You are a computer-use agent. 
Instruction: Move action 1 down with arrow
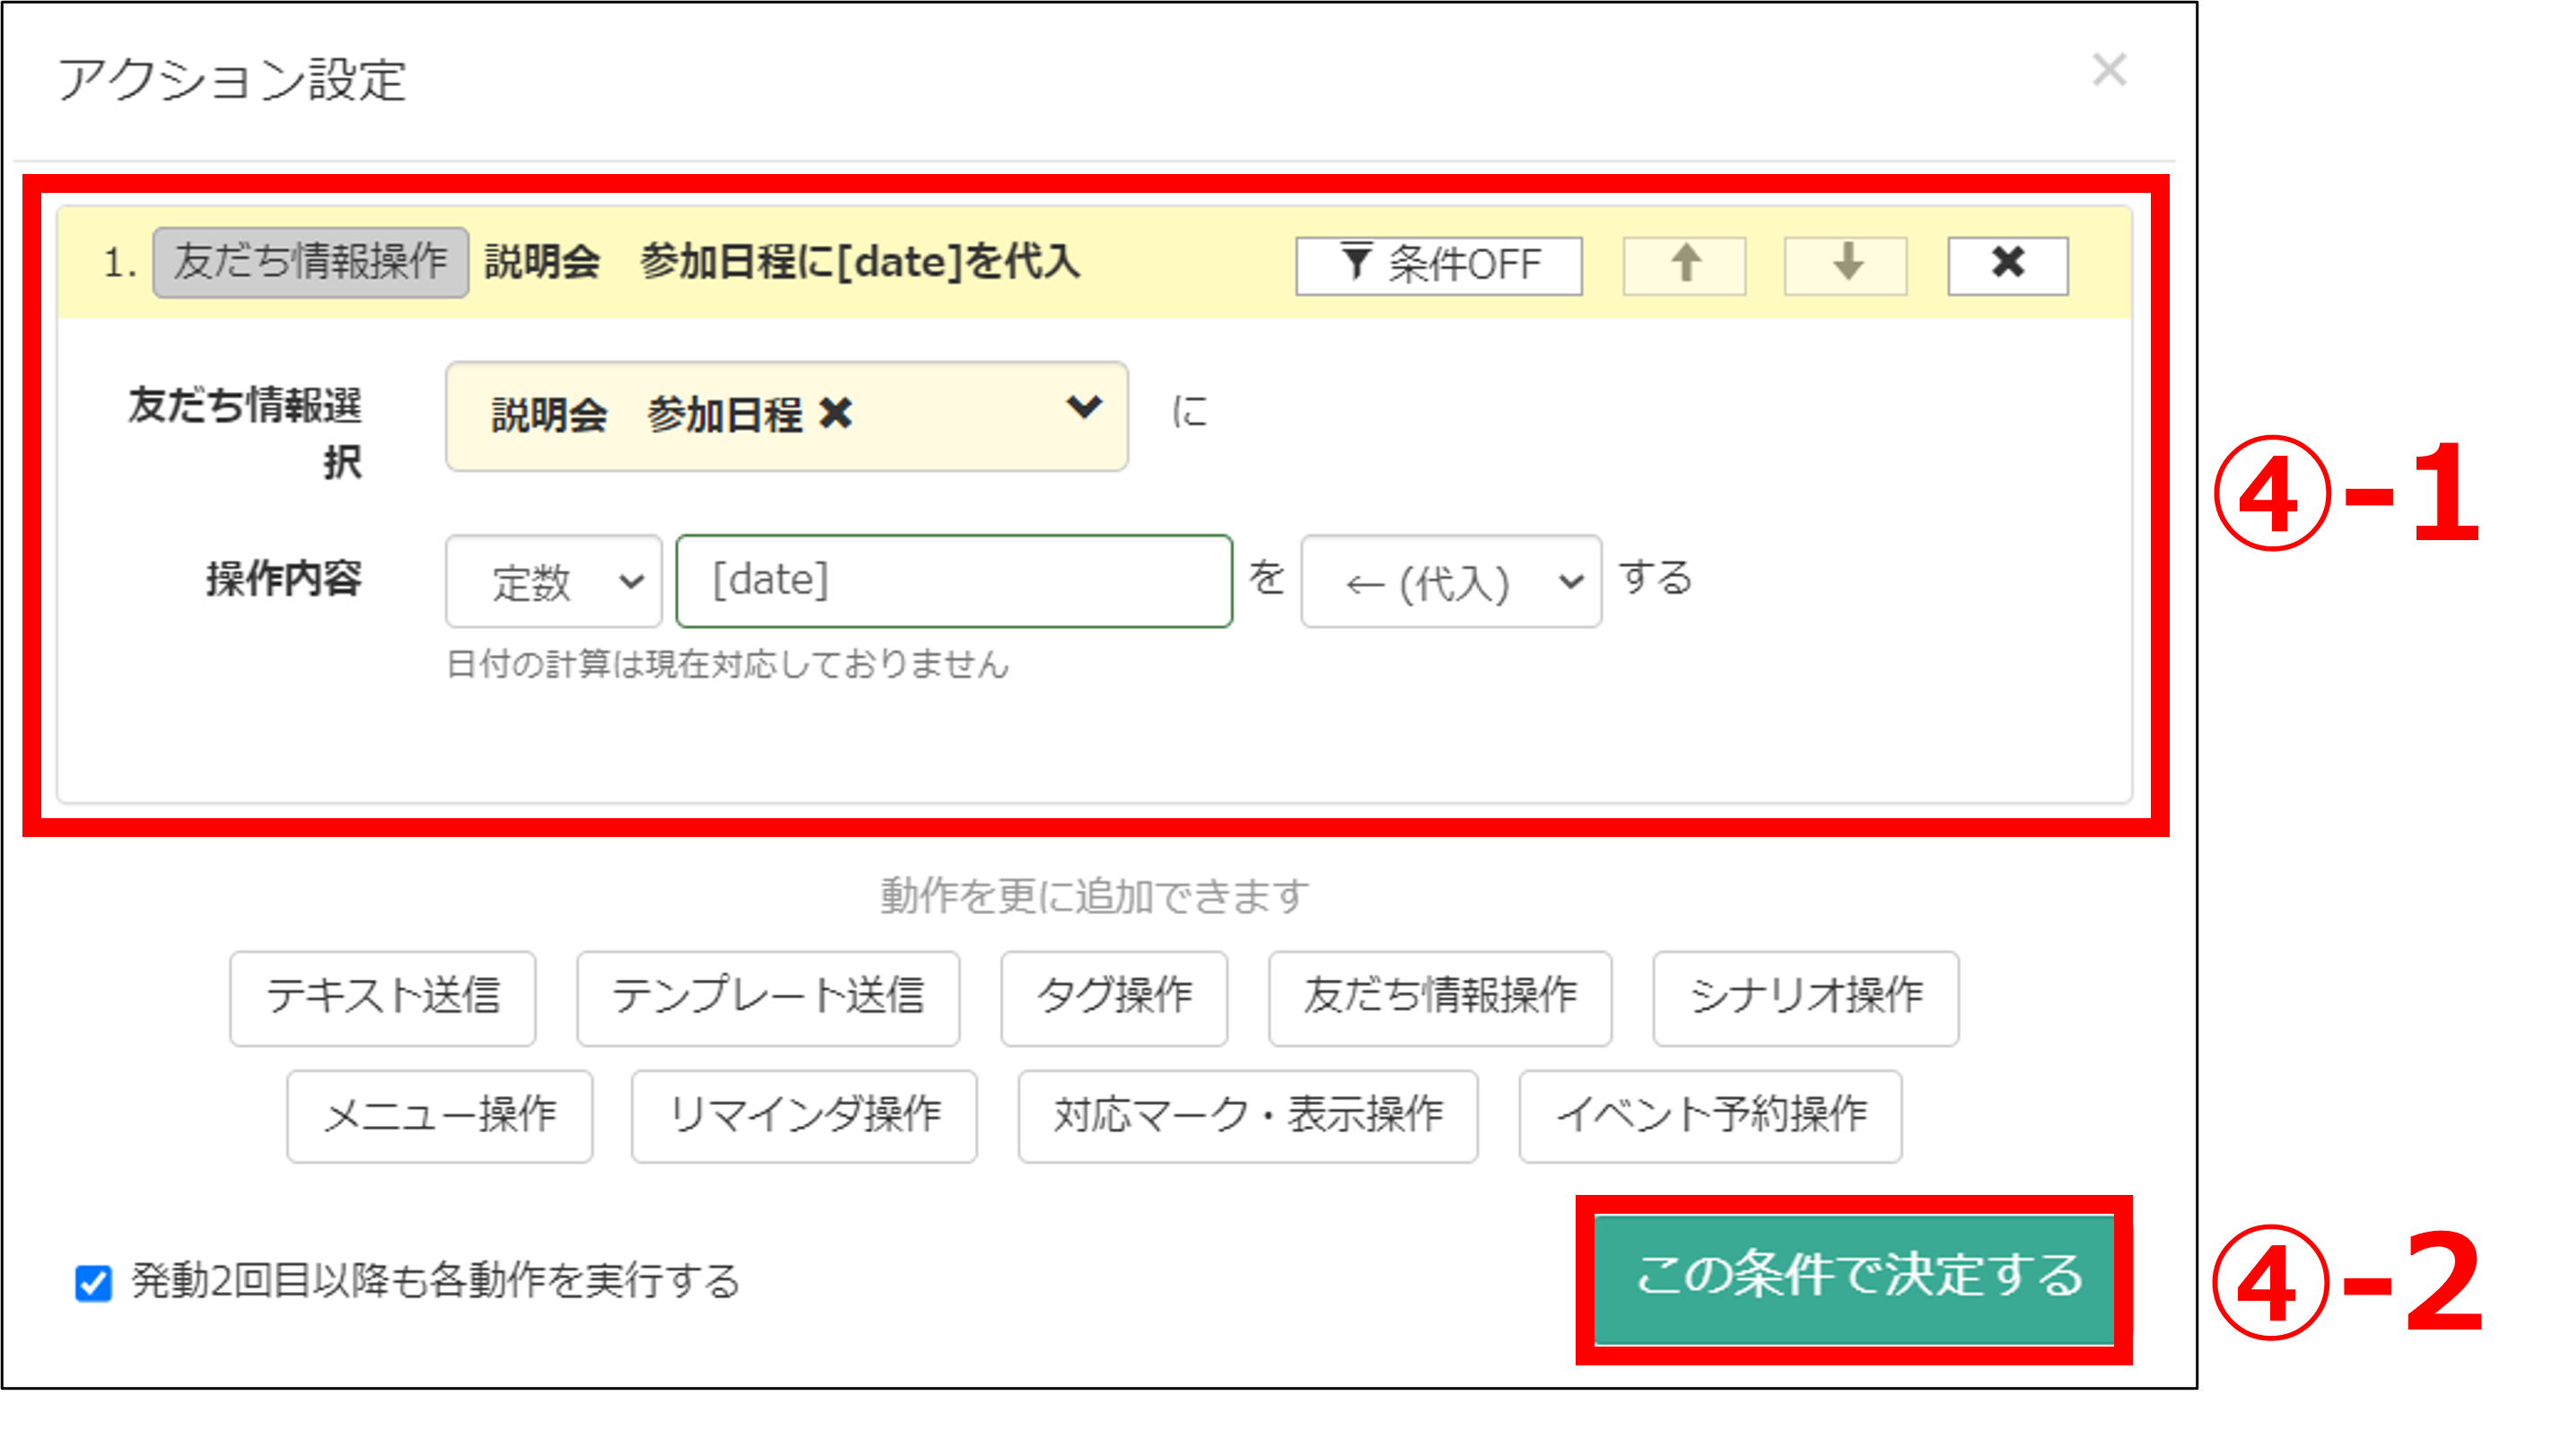tap(1846, 265)
